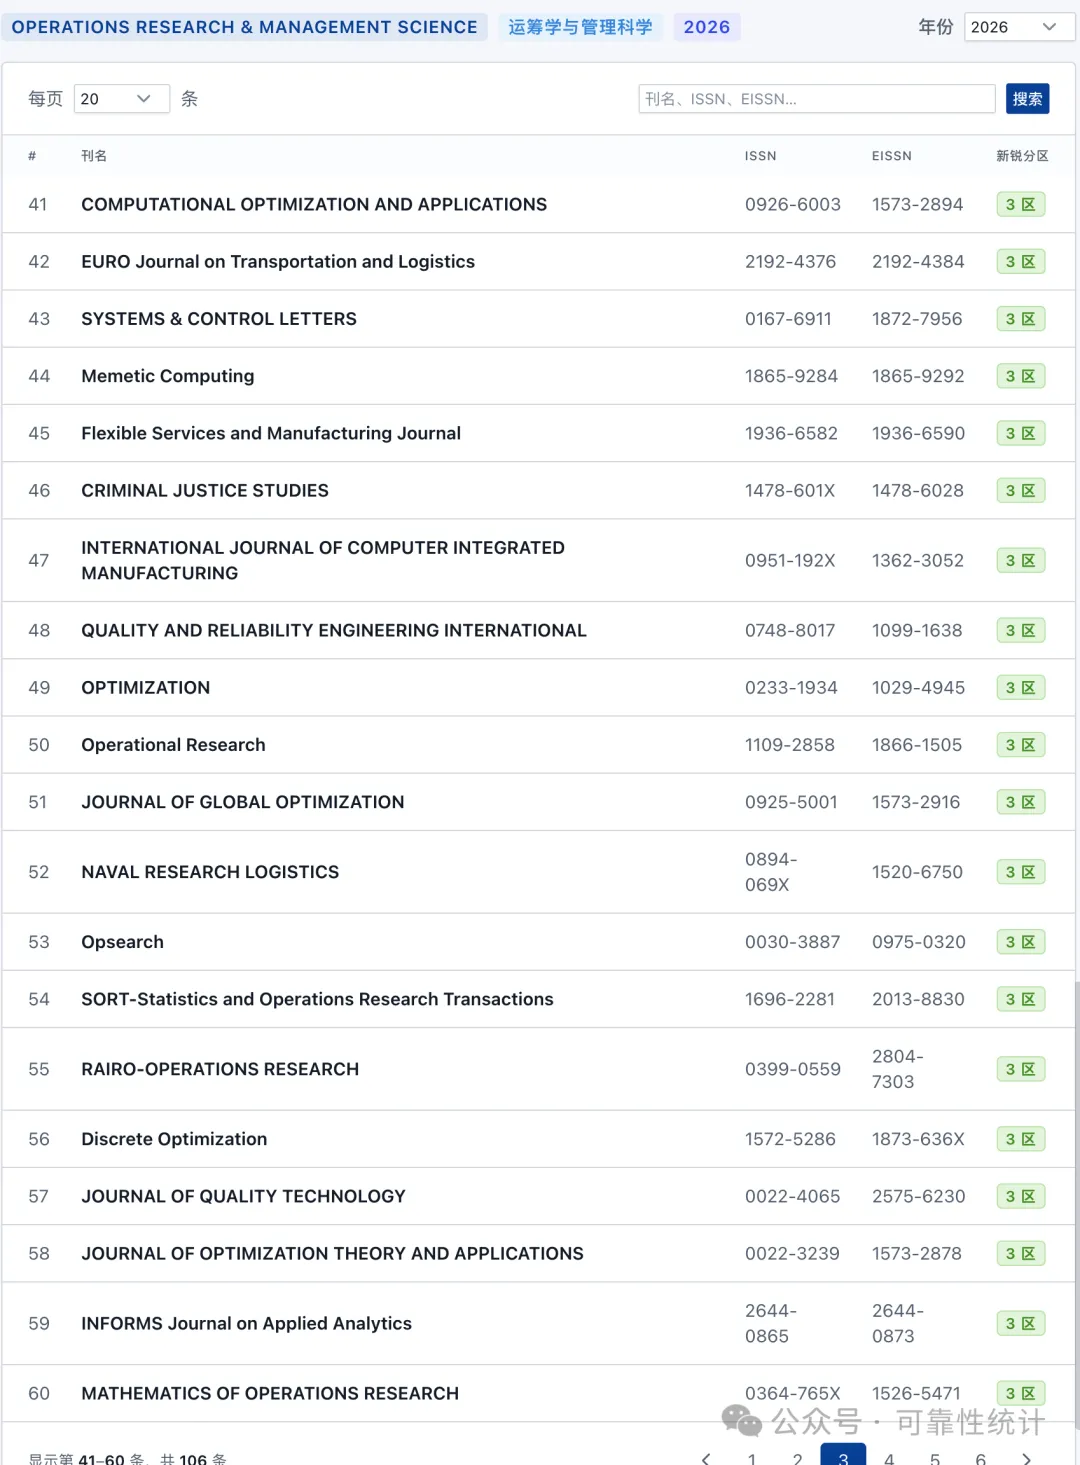The width and height of the screenshot is (1080, 1465).
Task: Open Opsearch journal
Action: (x=122, y=942)
